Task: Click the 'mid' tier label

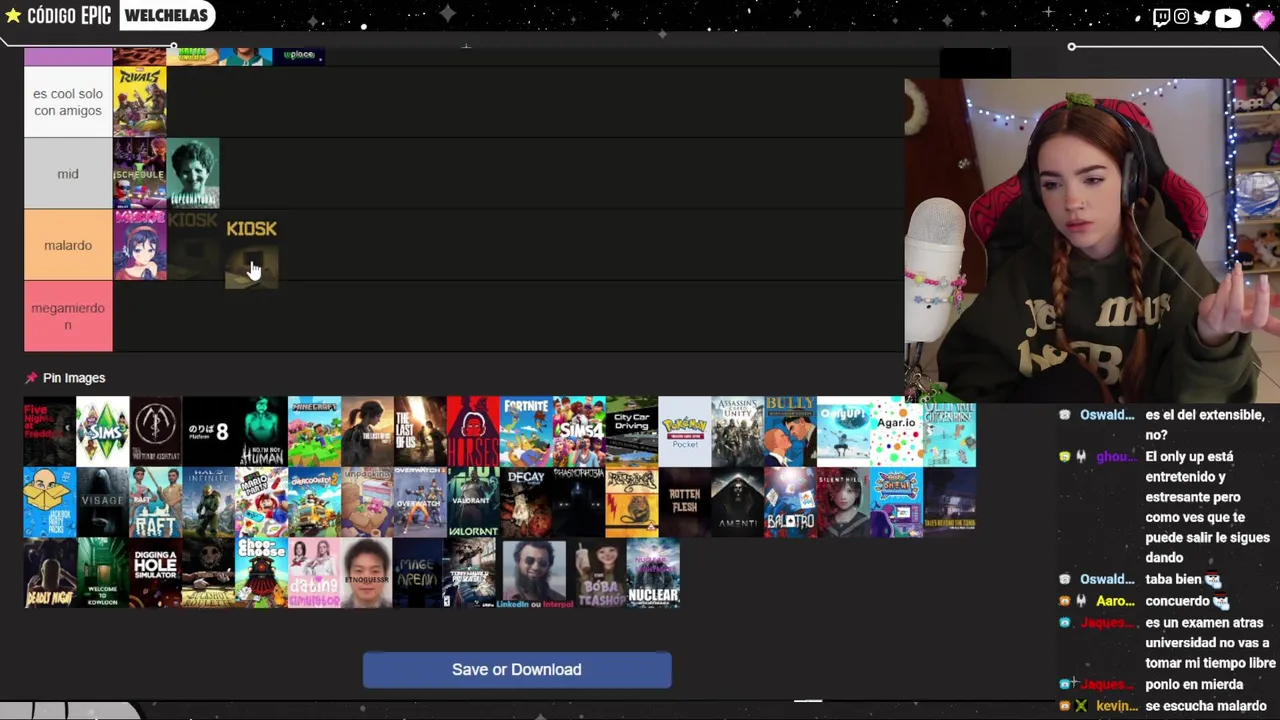Action: [x=68, y=174]
